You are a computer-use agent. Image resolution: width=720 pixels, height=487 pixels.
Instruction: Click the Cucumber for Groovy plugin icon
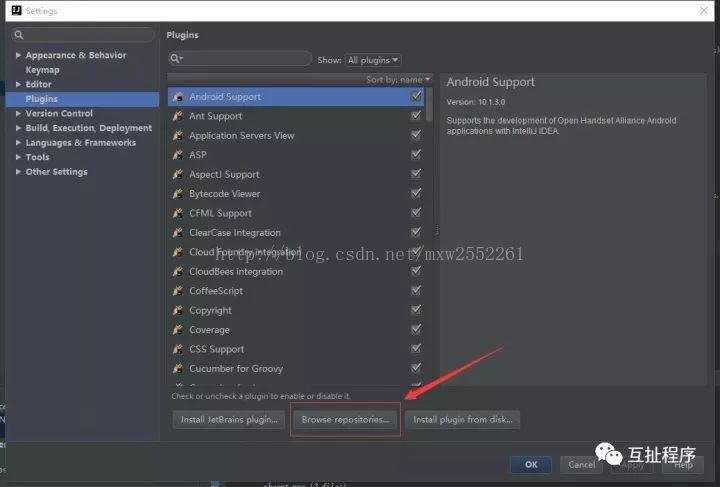178,368
